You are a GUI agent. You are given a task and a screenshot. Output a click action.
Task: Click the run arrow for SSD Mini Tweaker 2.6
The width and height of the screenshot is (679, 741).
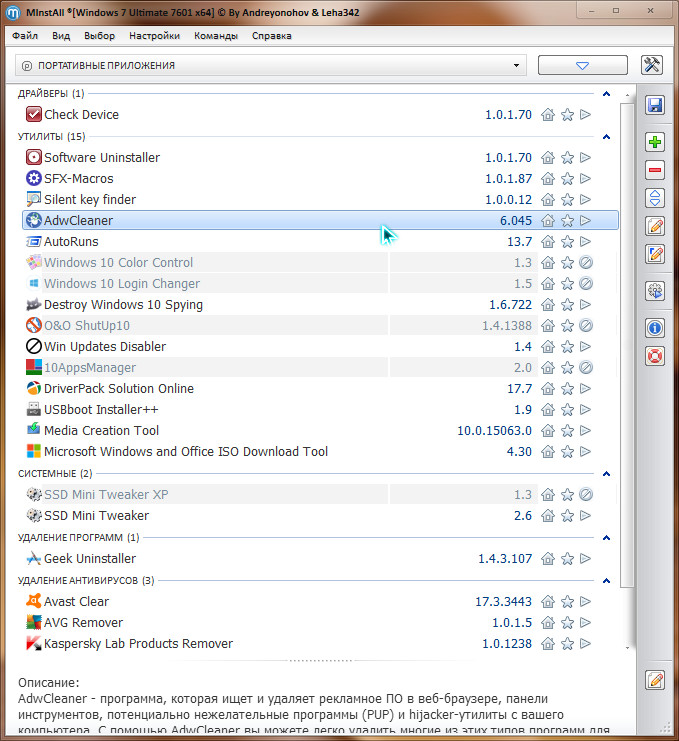(x=585, y=516)
